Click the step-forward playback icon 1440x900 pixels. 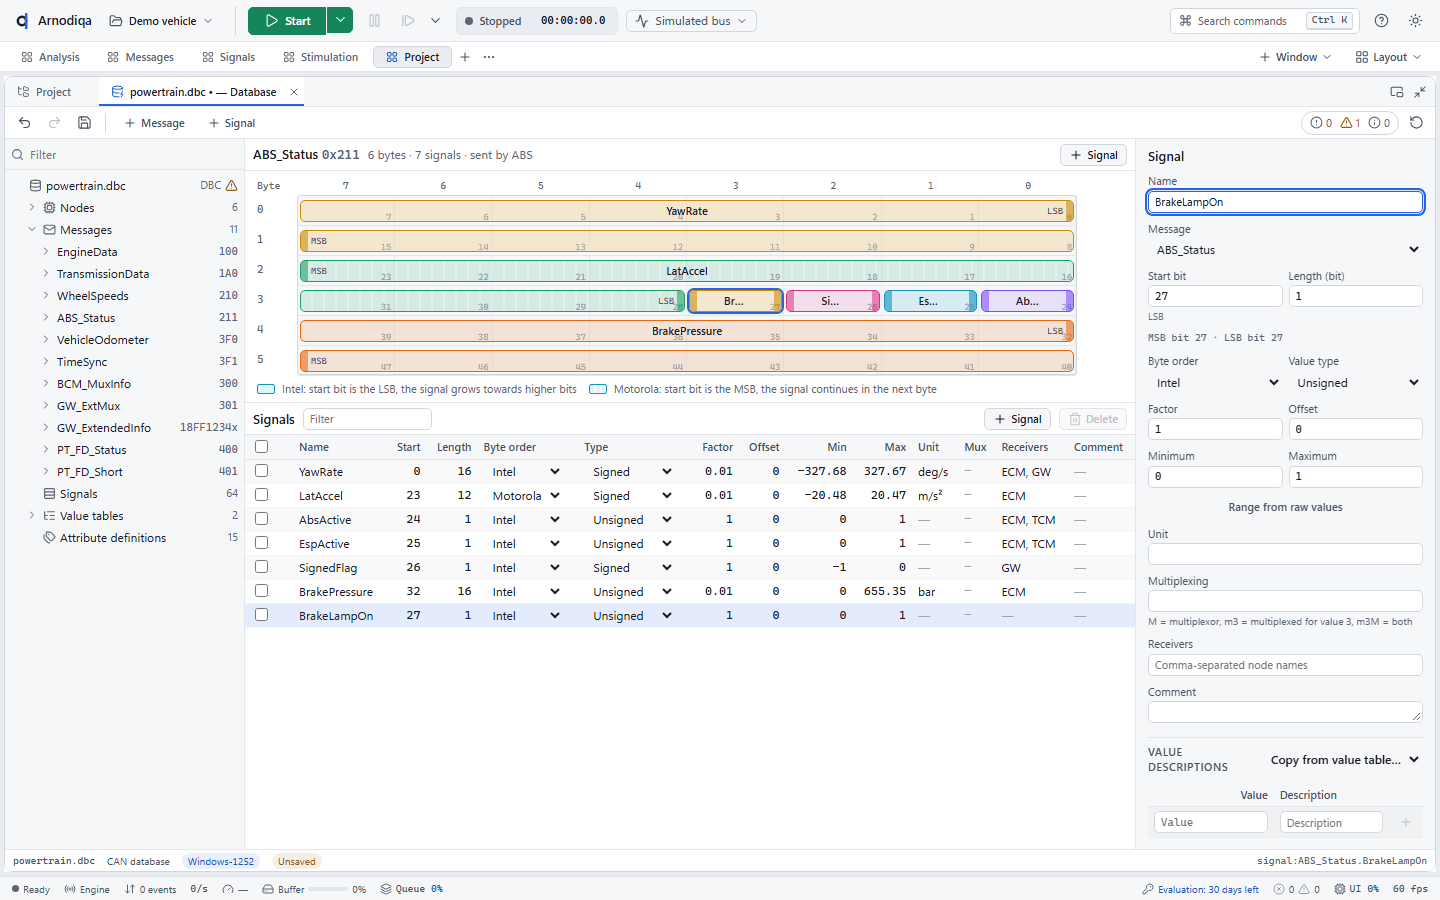408,21
